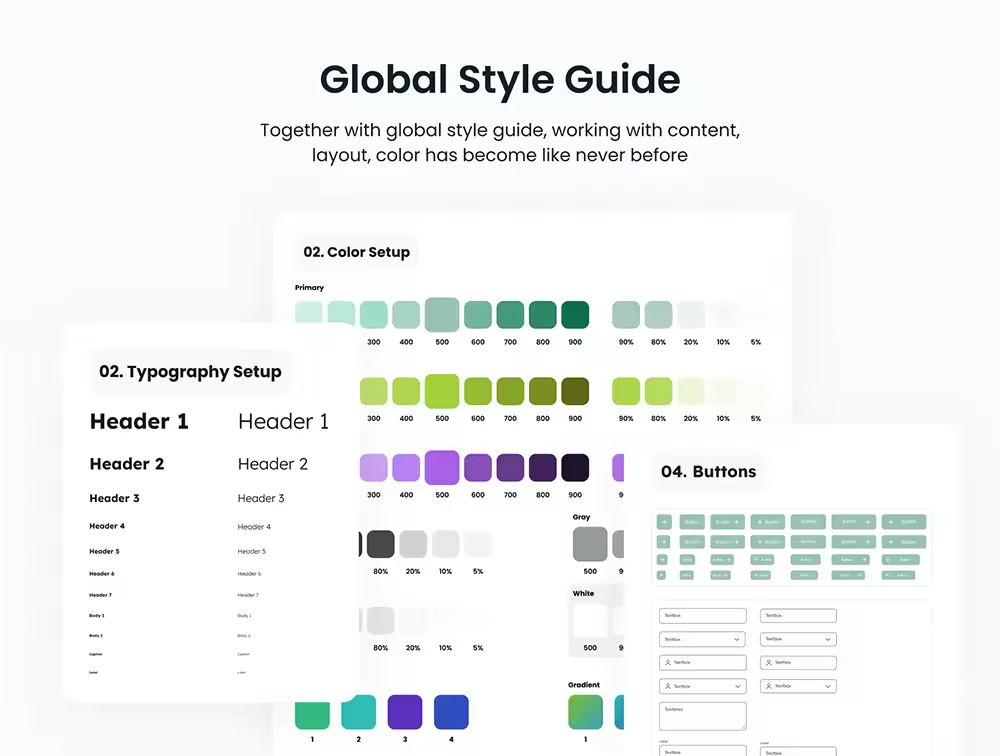This screenshot has width=1000, height=756.
Task: Open the right user-icon Textbox dropdown chevron
Action: [x=828, y=687]
